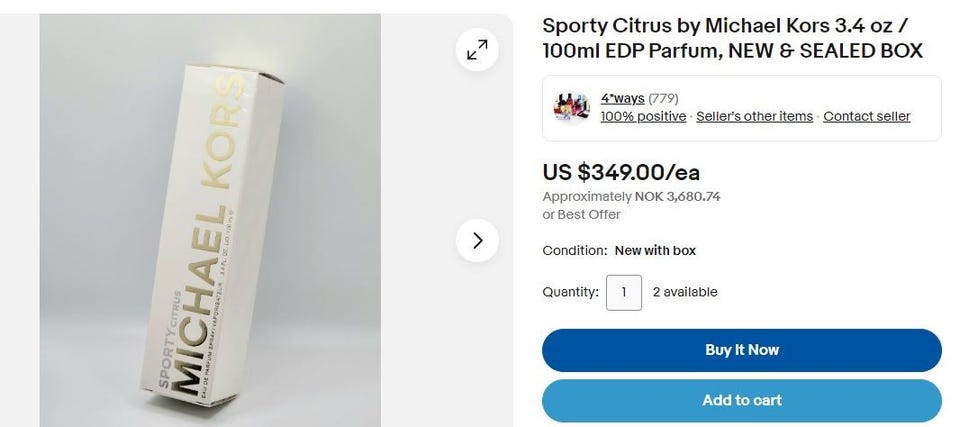Select the Sporty Citrus listing title
The height and width of the screenshot is (427, 960).
click(732, 38)
